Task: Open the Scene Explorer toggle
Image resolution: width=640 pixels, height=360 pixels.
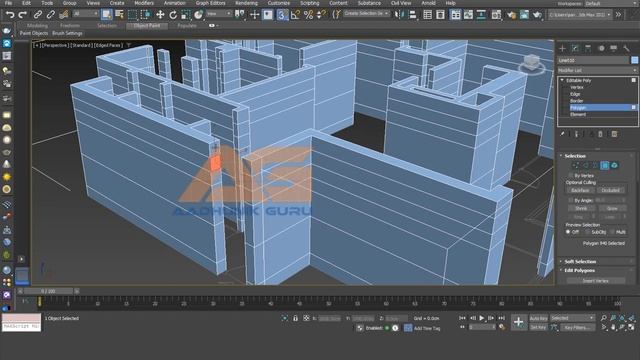Action: (427, 15)
